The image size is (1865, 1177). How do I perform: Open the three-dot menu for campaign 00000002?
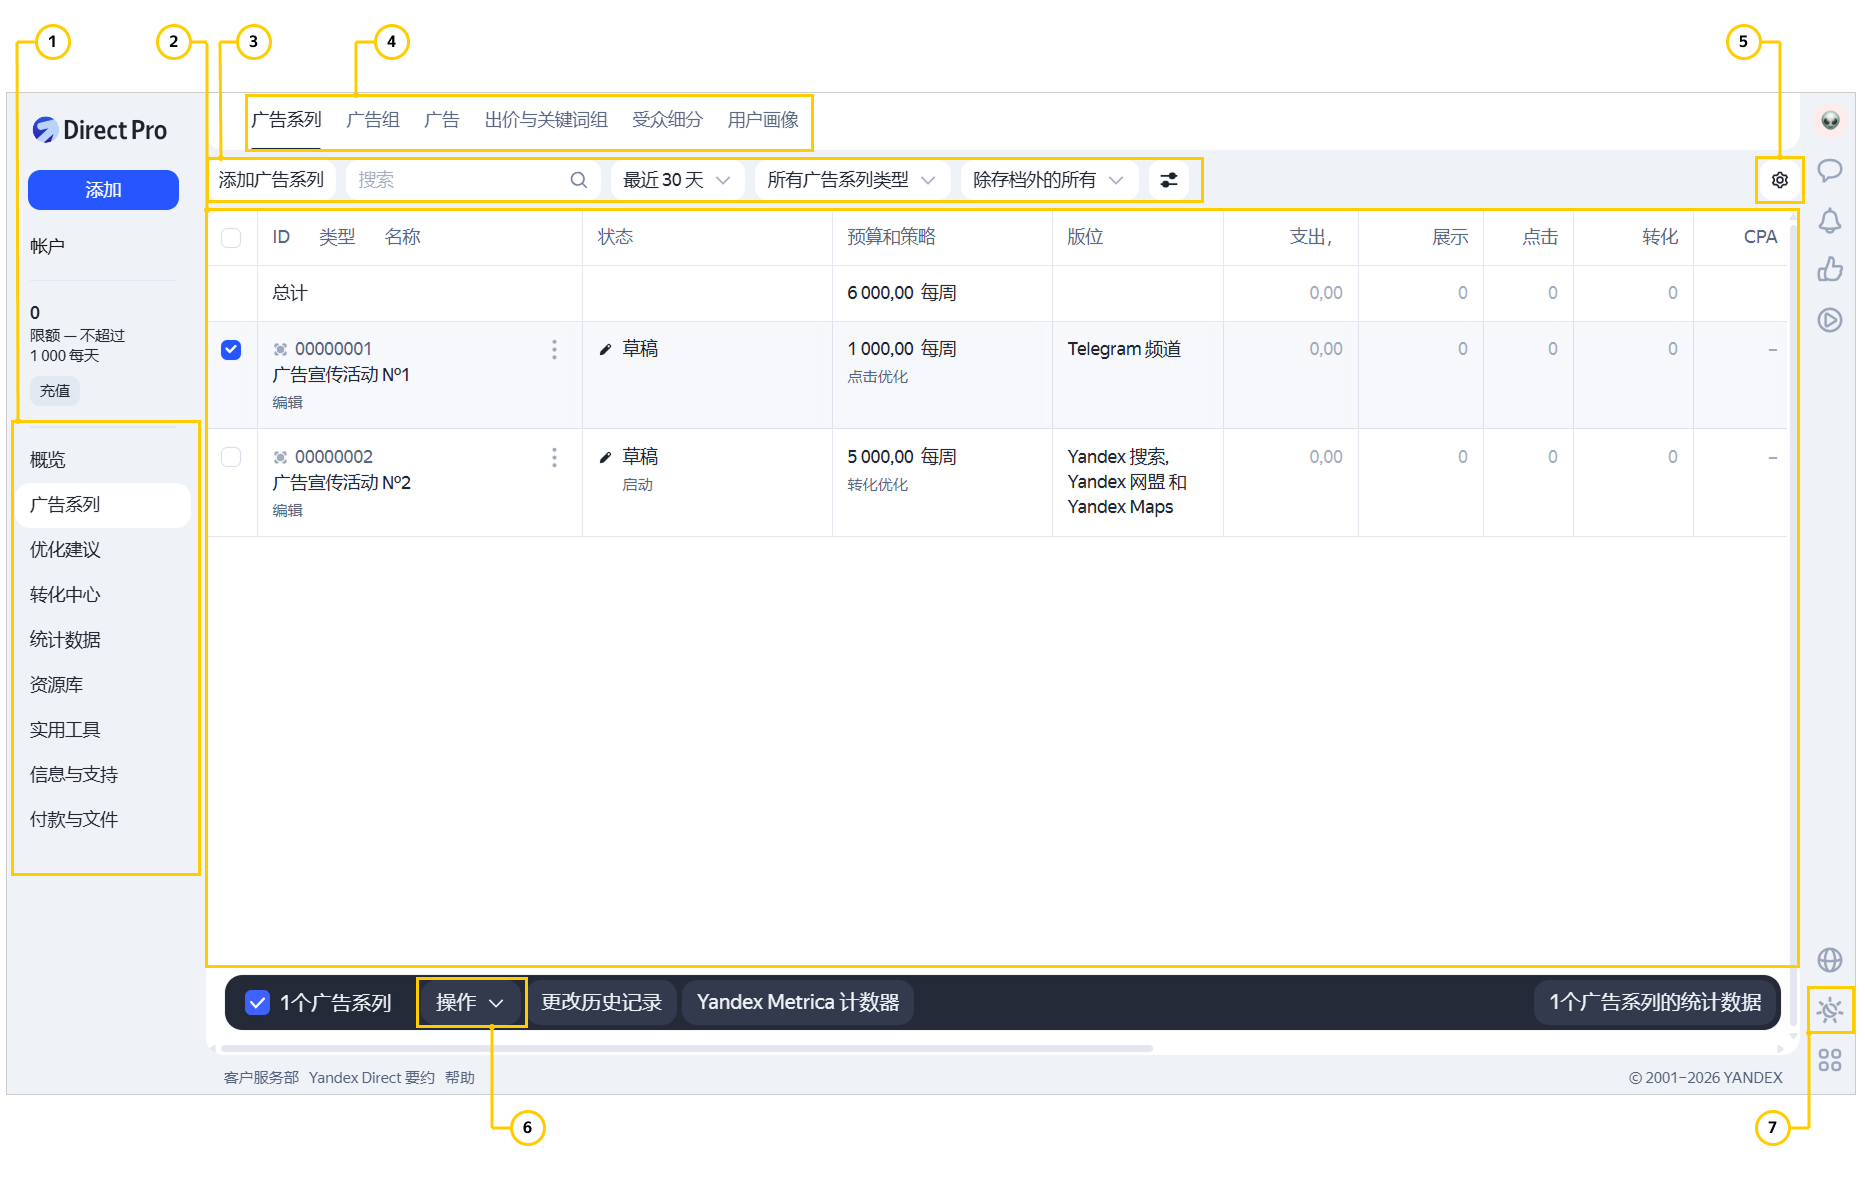click(x=554, y=457)
